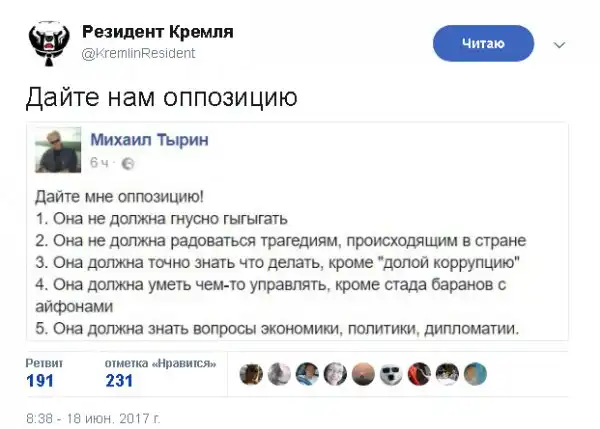Click the Читаю follow button

483,43
